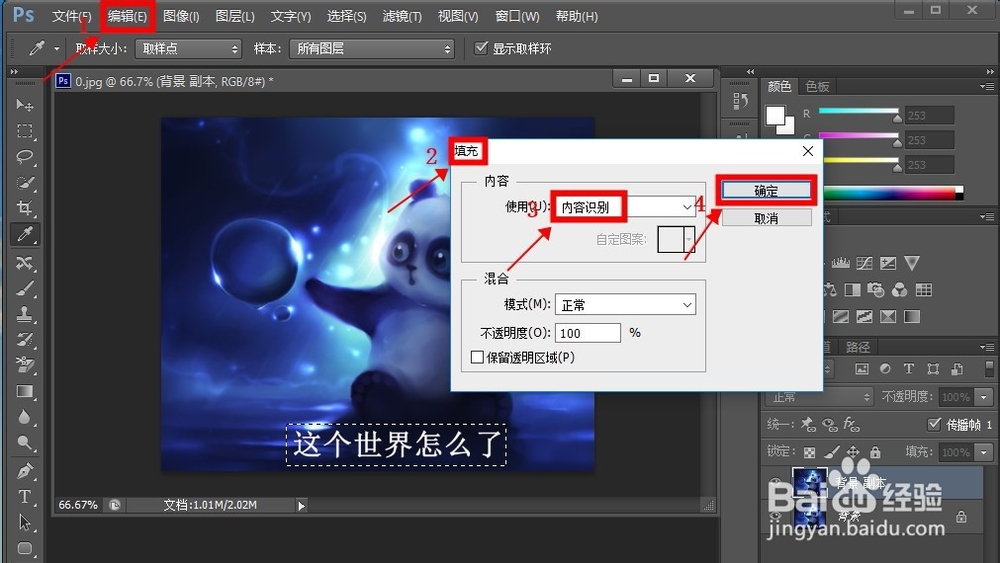Select the Lasso tool
Viewport: 1000px width, 563px height.
tap(25, 156)
